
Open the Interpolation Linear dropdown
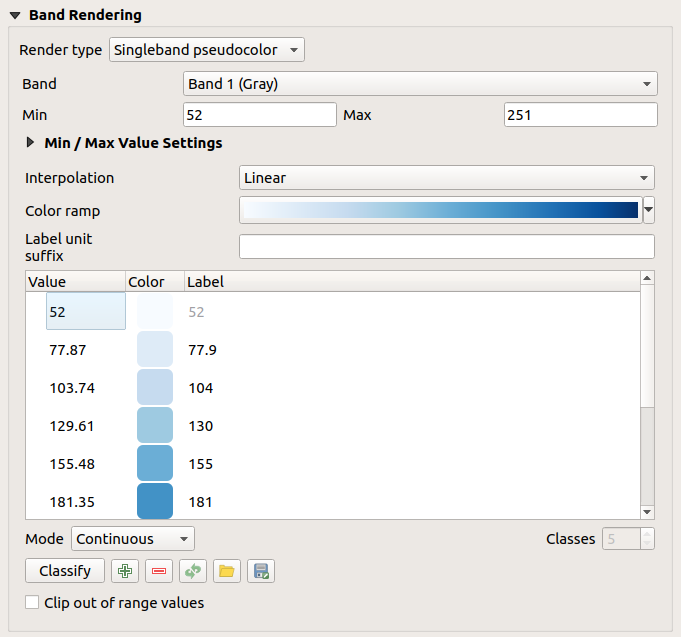coord(447,178)
